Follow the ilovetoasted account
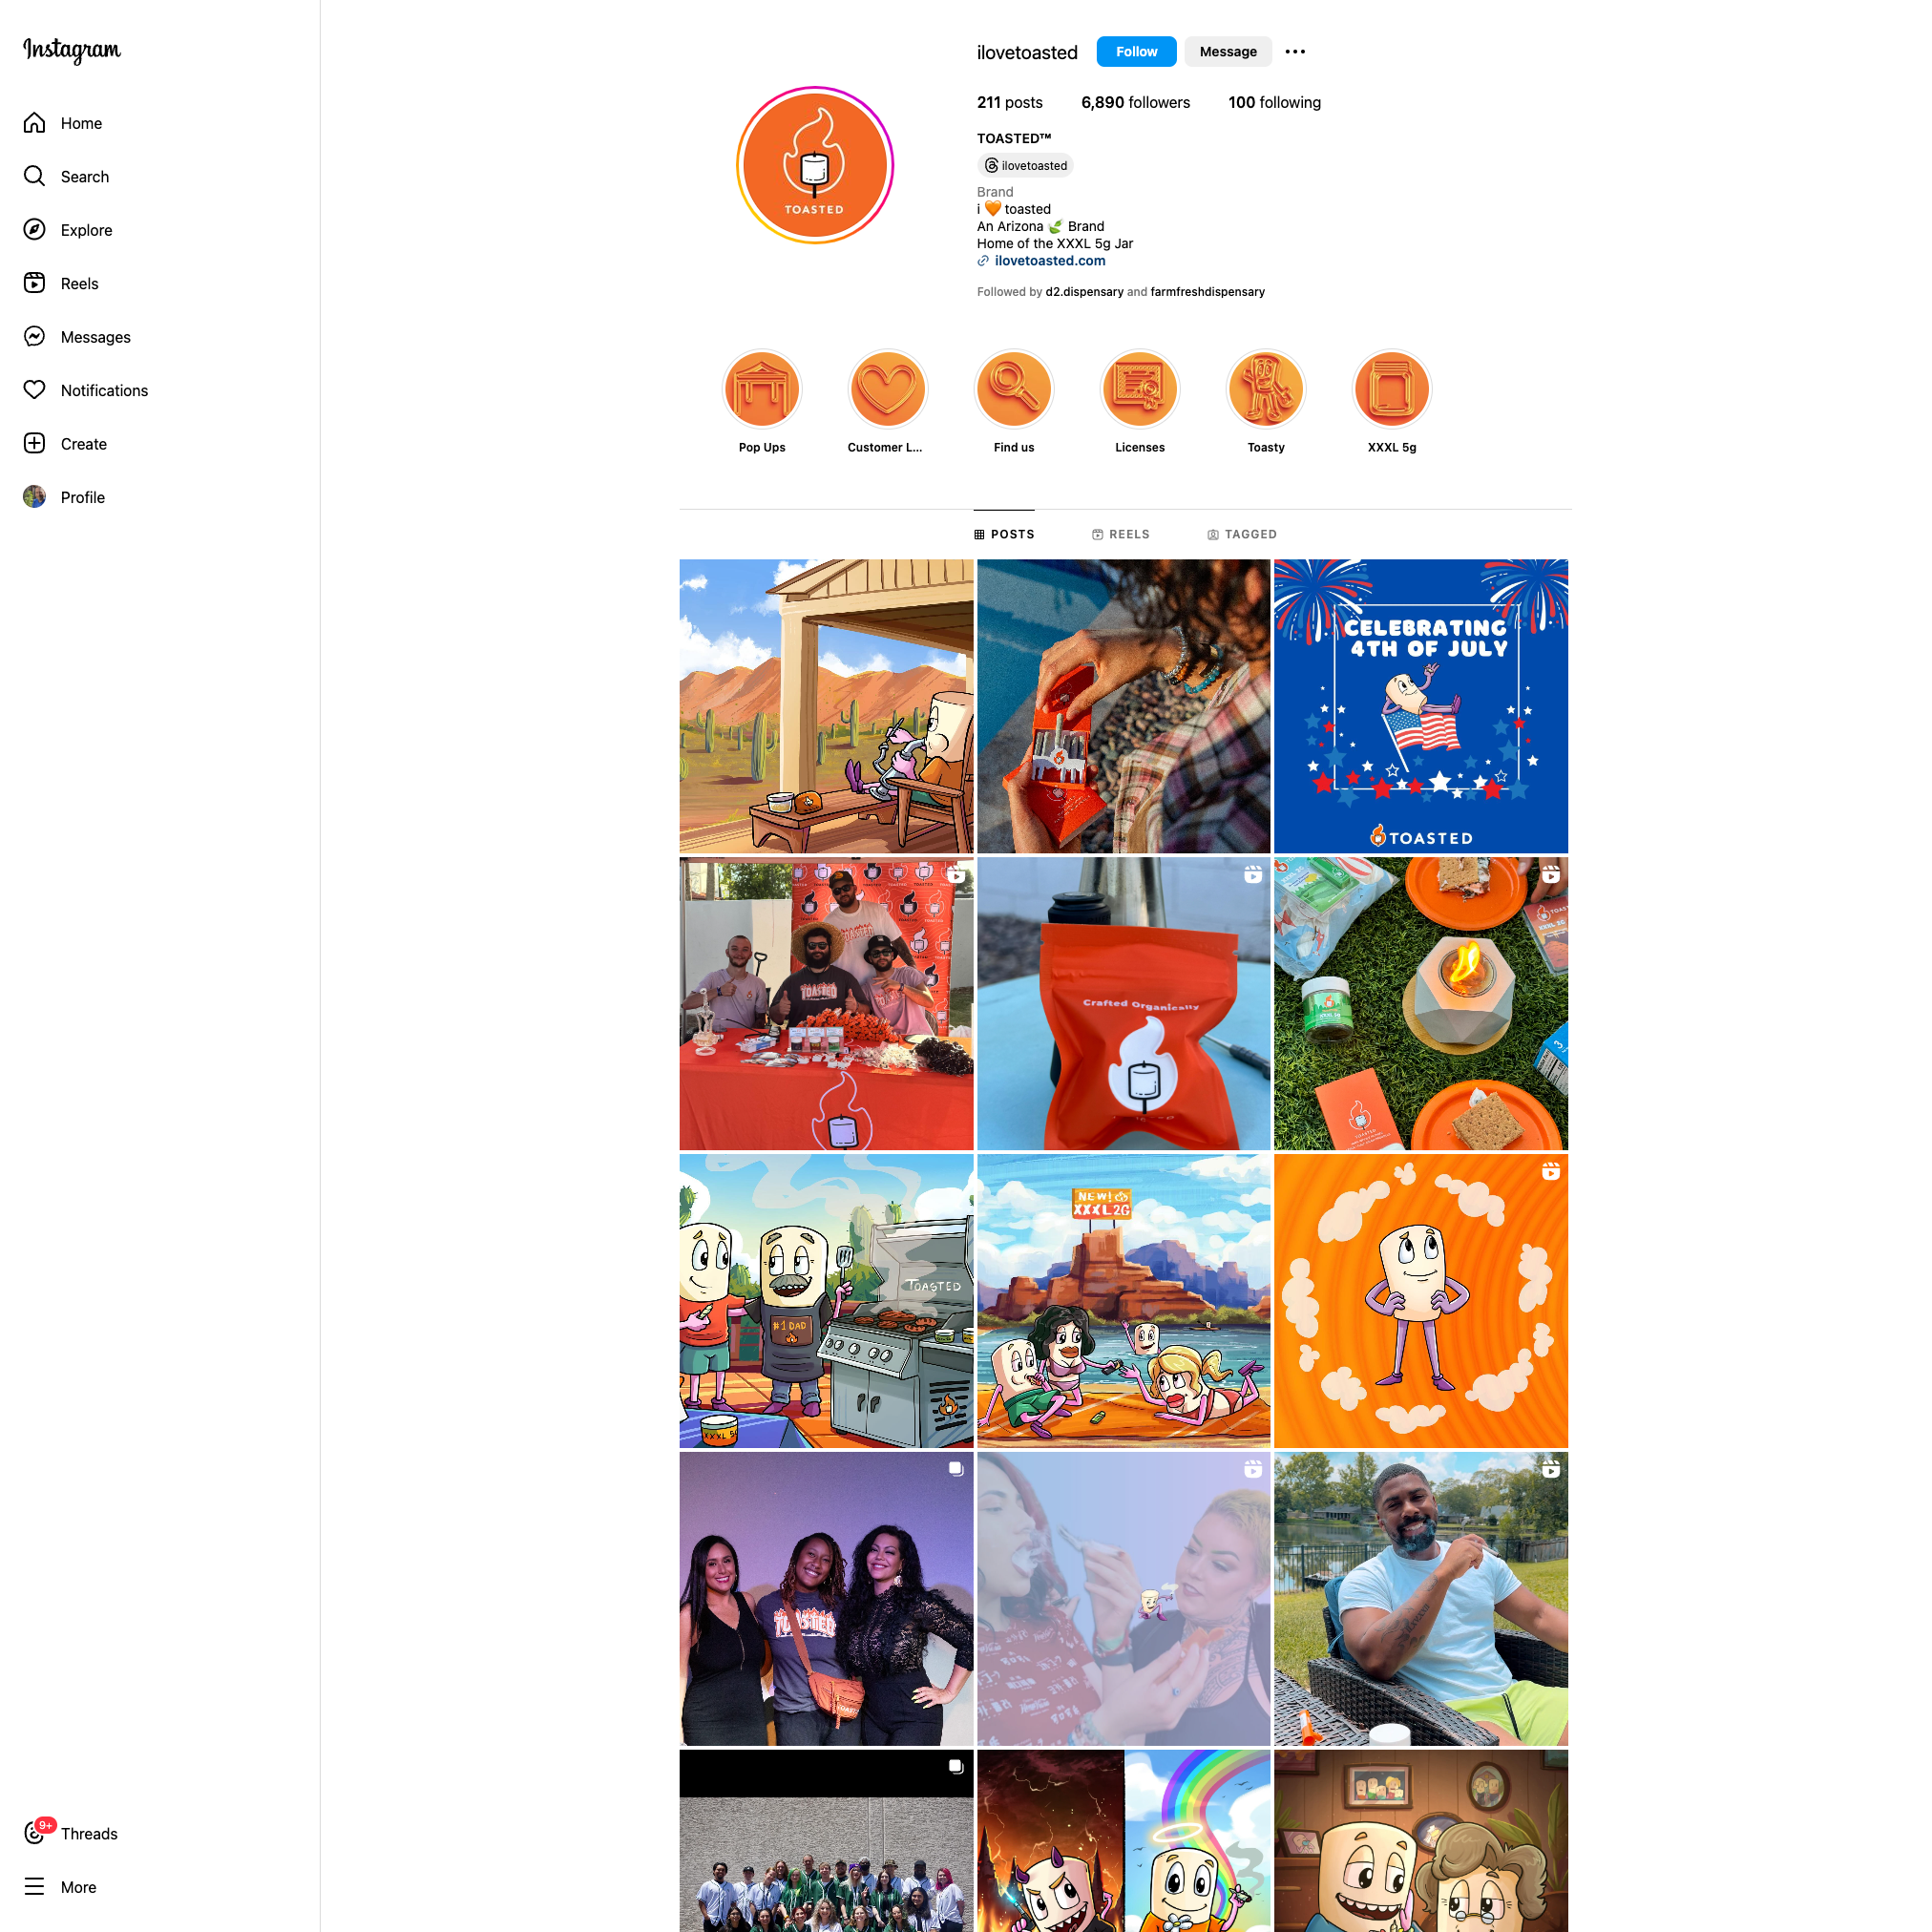Screen dimensions: 1932x1932 click(x=1136, y=52)
